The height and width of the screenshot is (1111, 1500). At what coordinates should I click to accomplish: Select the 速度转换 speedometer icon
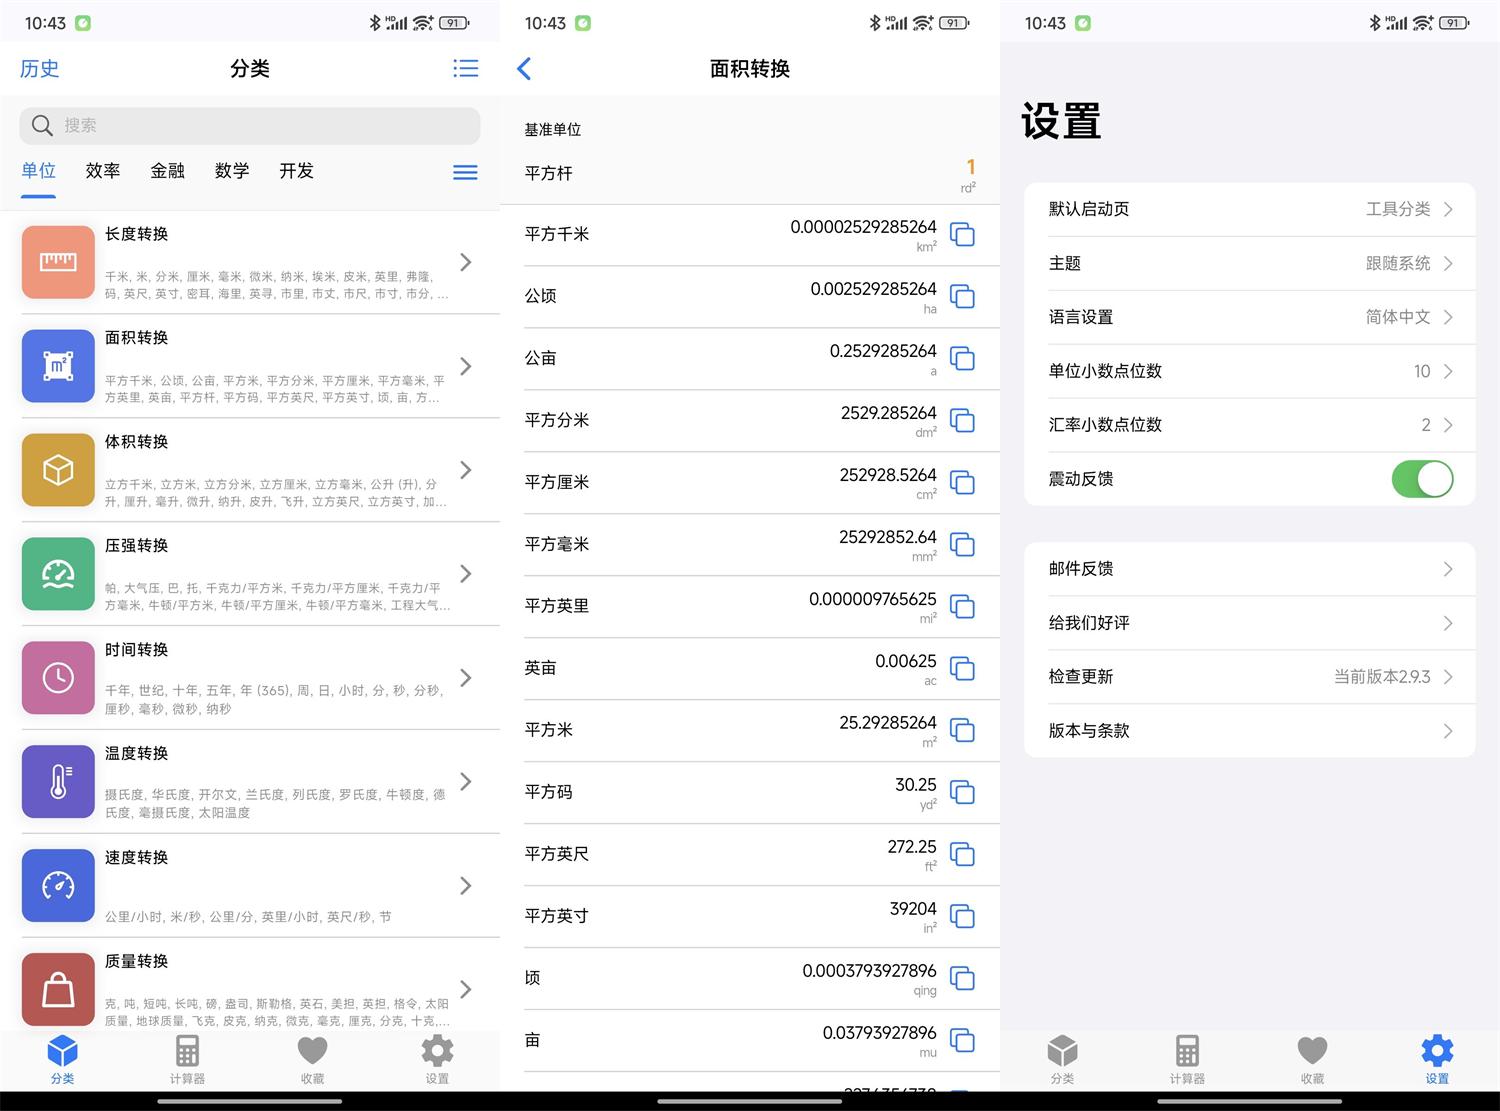pyautogui.click(x=57, y=885)
